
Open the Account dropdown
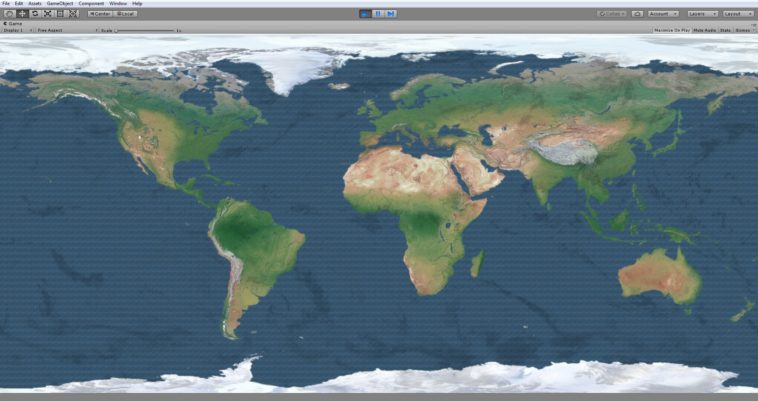click(663, 14)
